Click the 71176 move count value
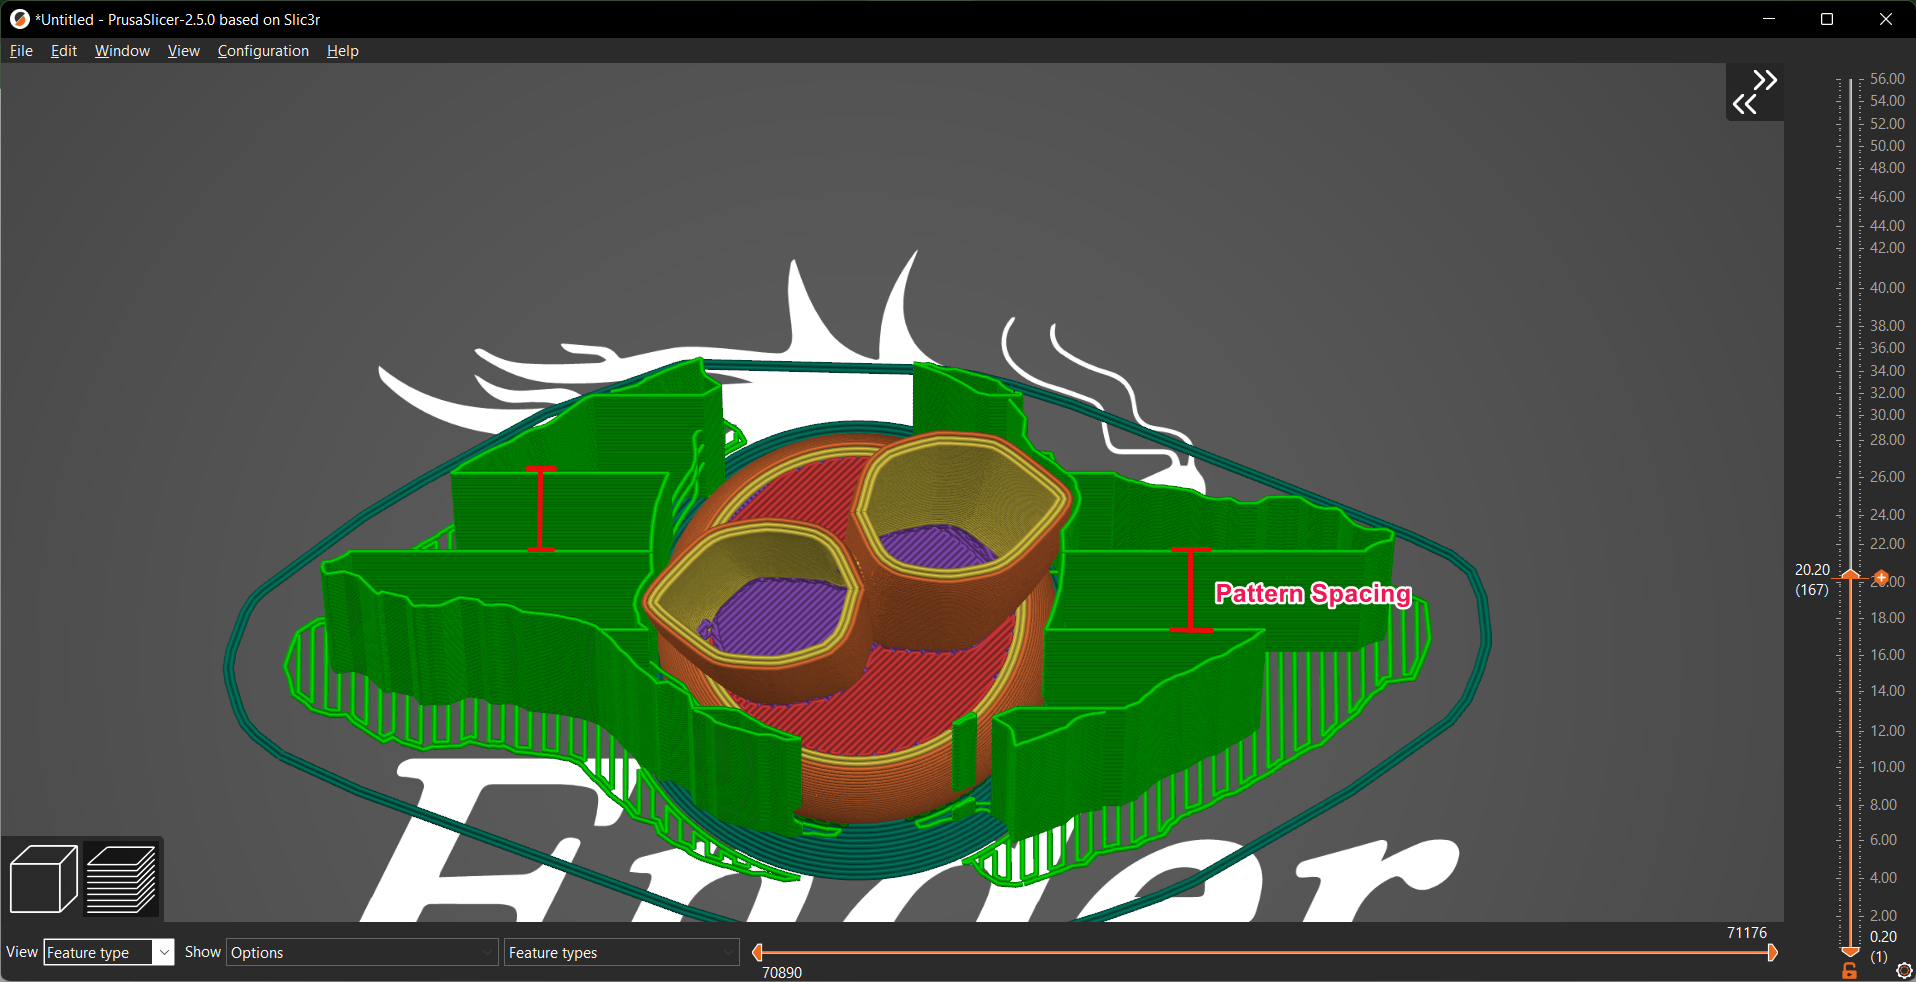 1747,932
